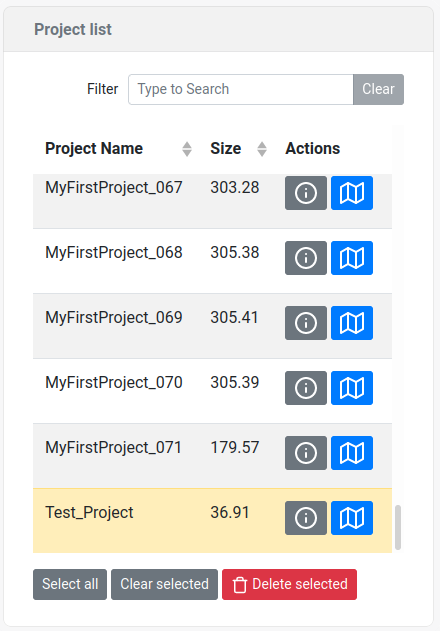Open map view for MyFirstProject_067

tap(352, 193)
